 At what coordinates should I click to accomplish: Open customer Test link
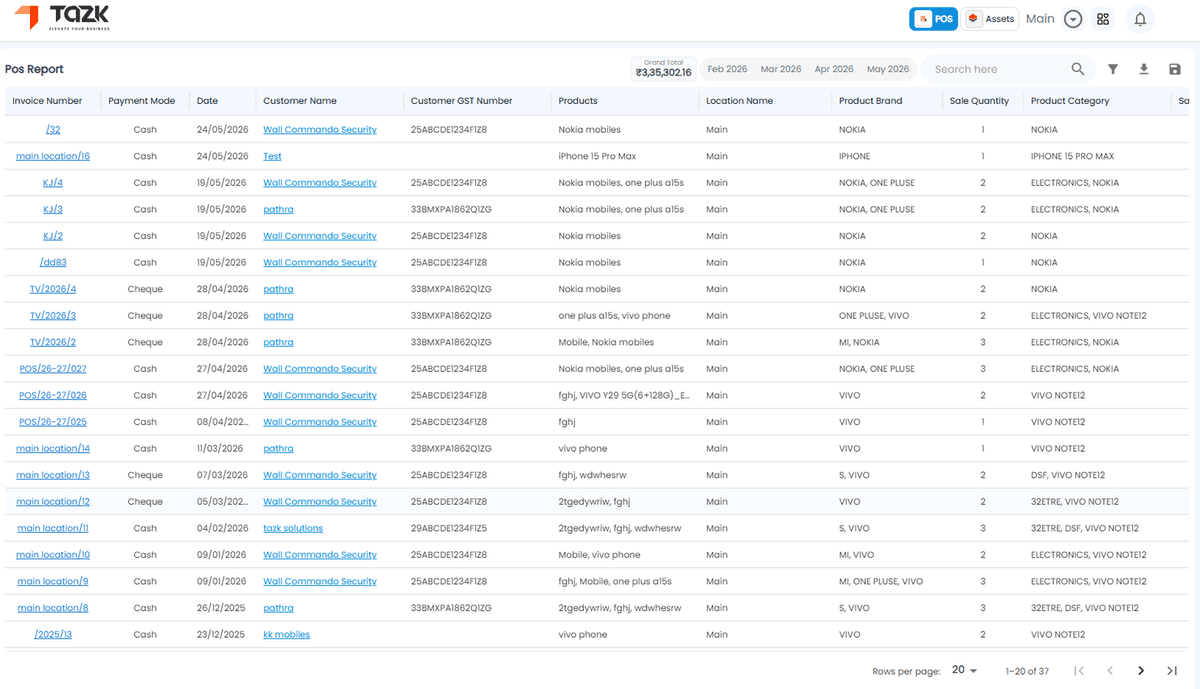tap(272, 156)
